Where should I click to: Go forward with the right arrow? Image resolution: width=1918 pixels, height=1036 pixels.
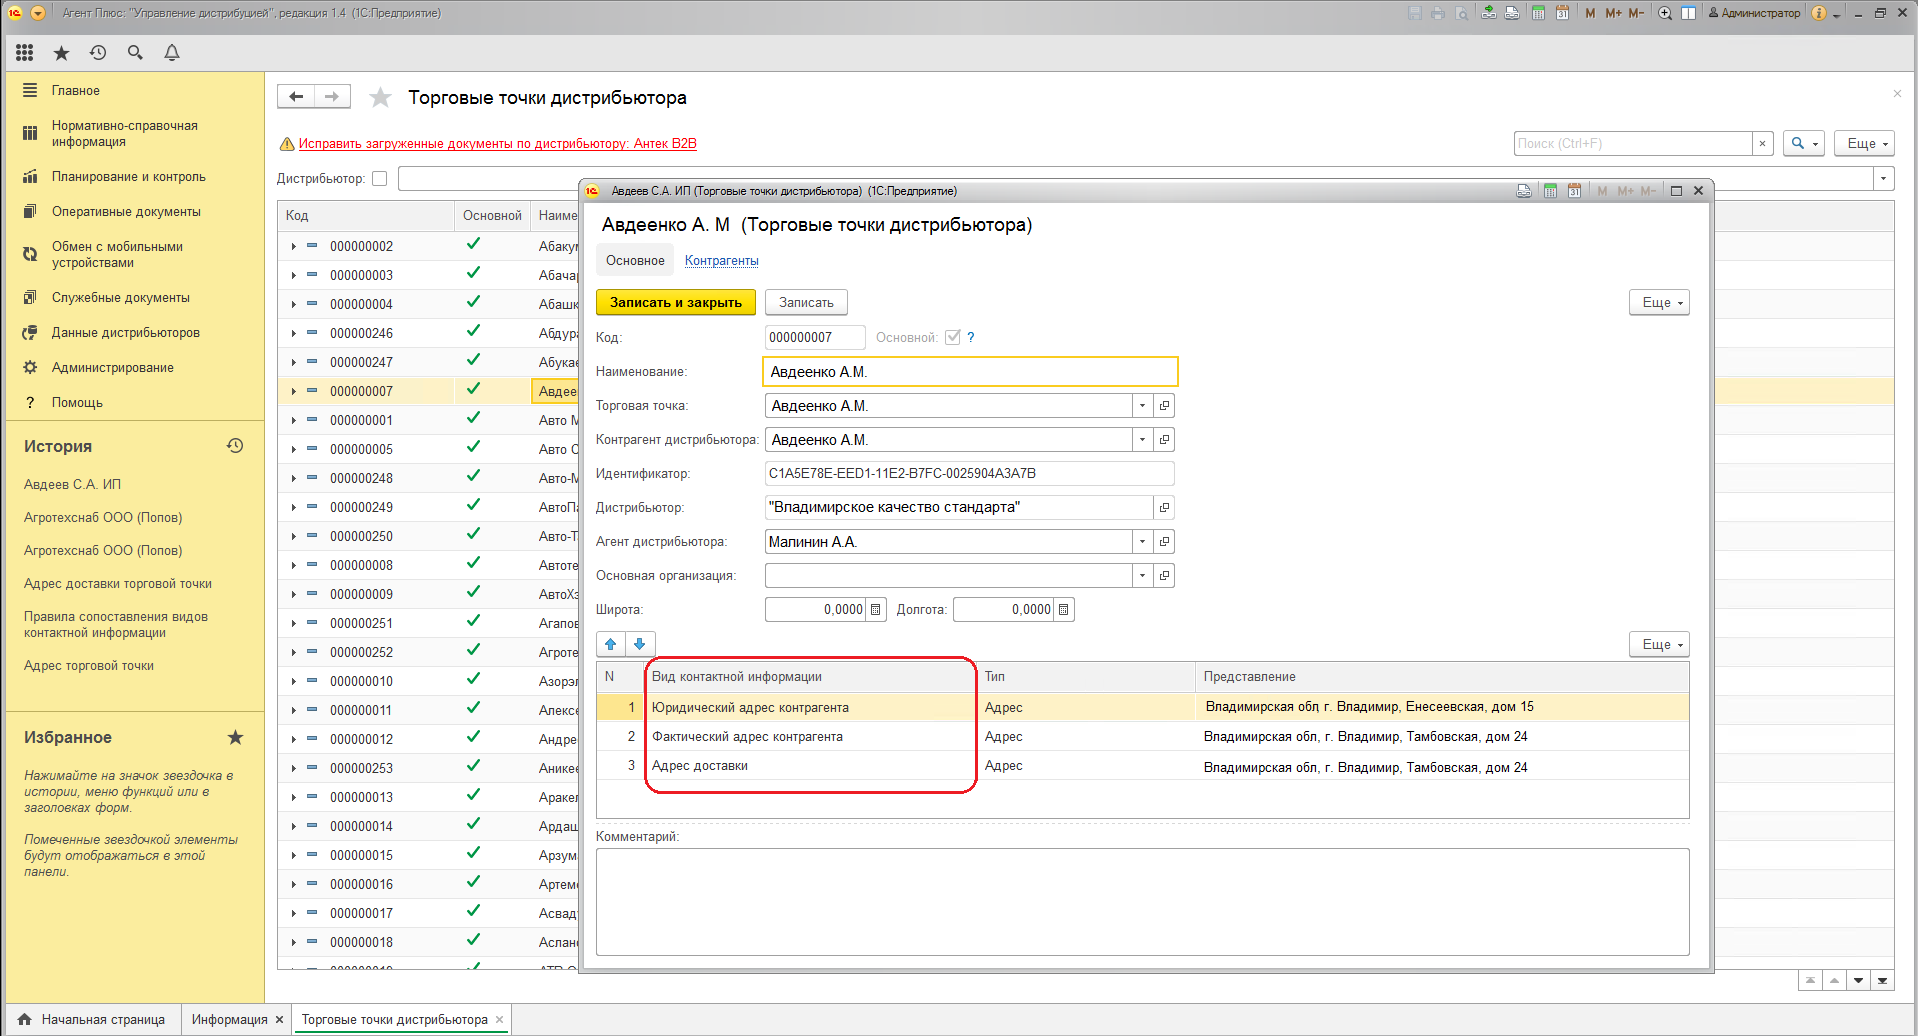[332, 96]
